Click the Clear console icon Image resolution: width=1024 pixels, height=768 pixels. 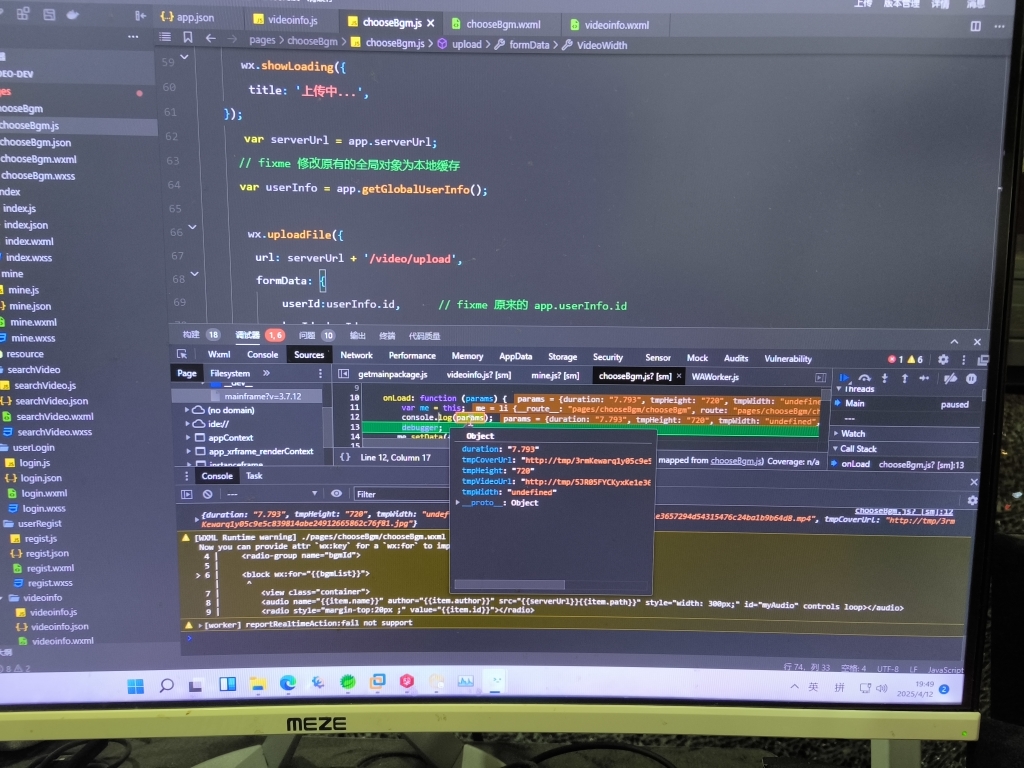pyautogui.click(x=208, y=494)
